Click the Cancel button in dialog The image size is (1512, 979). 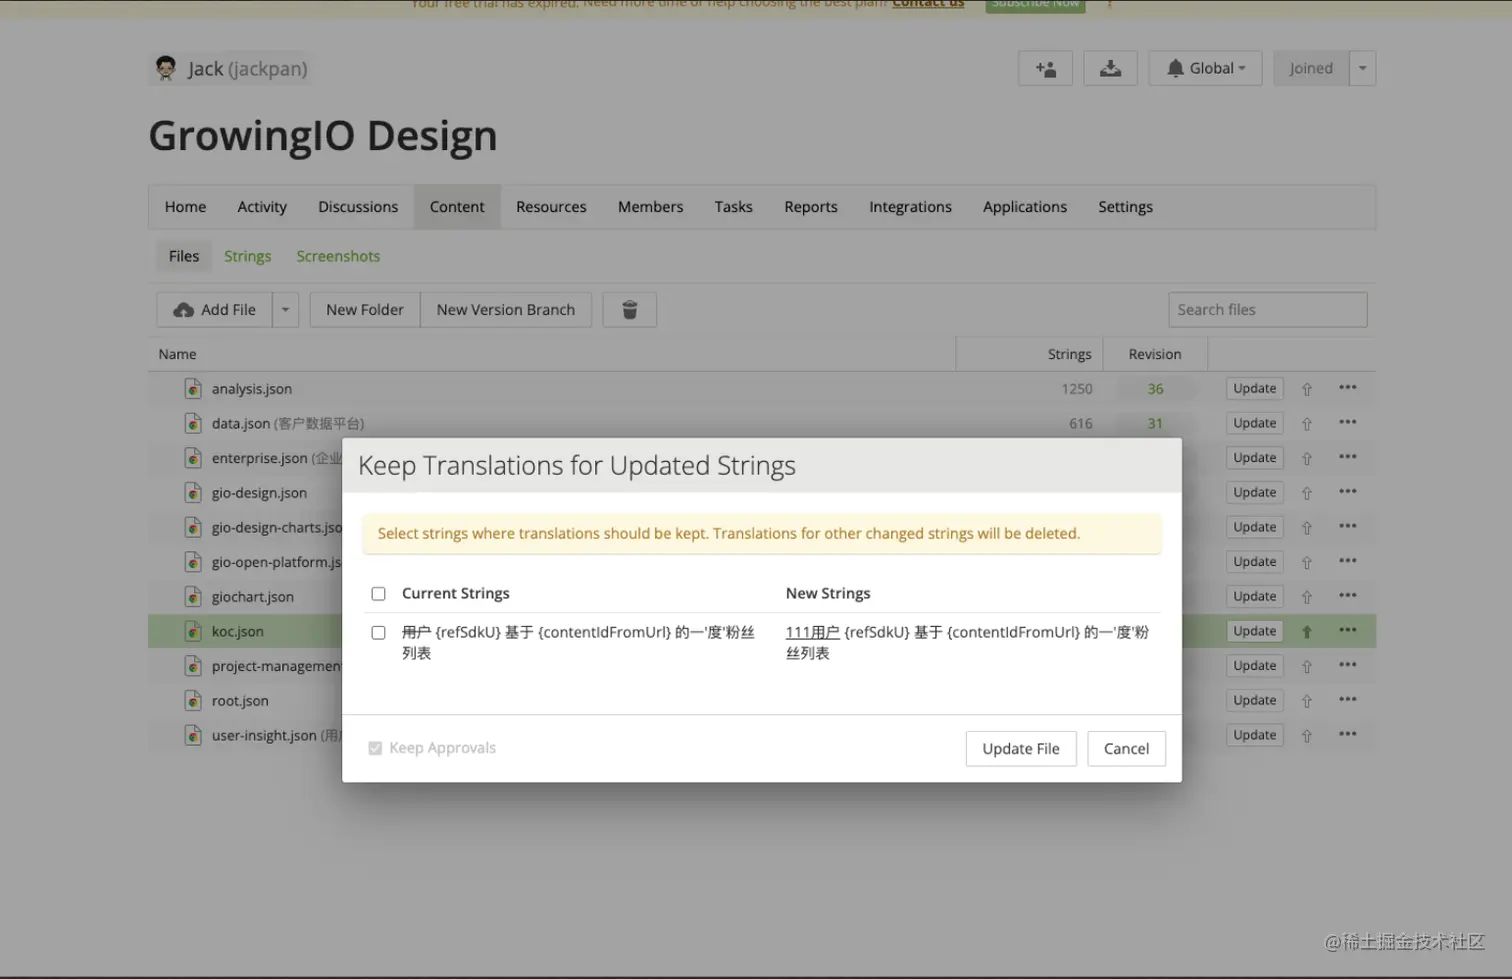[1126, 749]
